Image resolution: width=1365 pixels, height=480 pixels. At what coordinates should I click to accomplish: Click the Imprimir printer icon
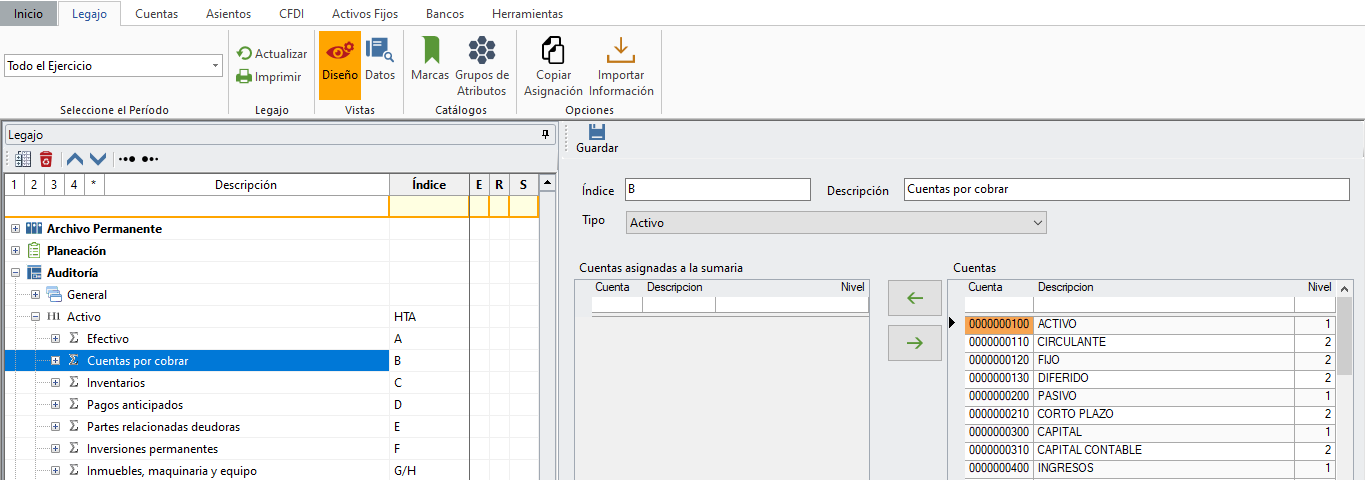(244, 76)
